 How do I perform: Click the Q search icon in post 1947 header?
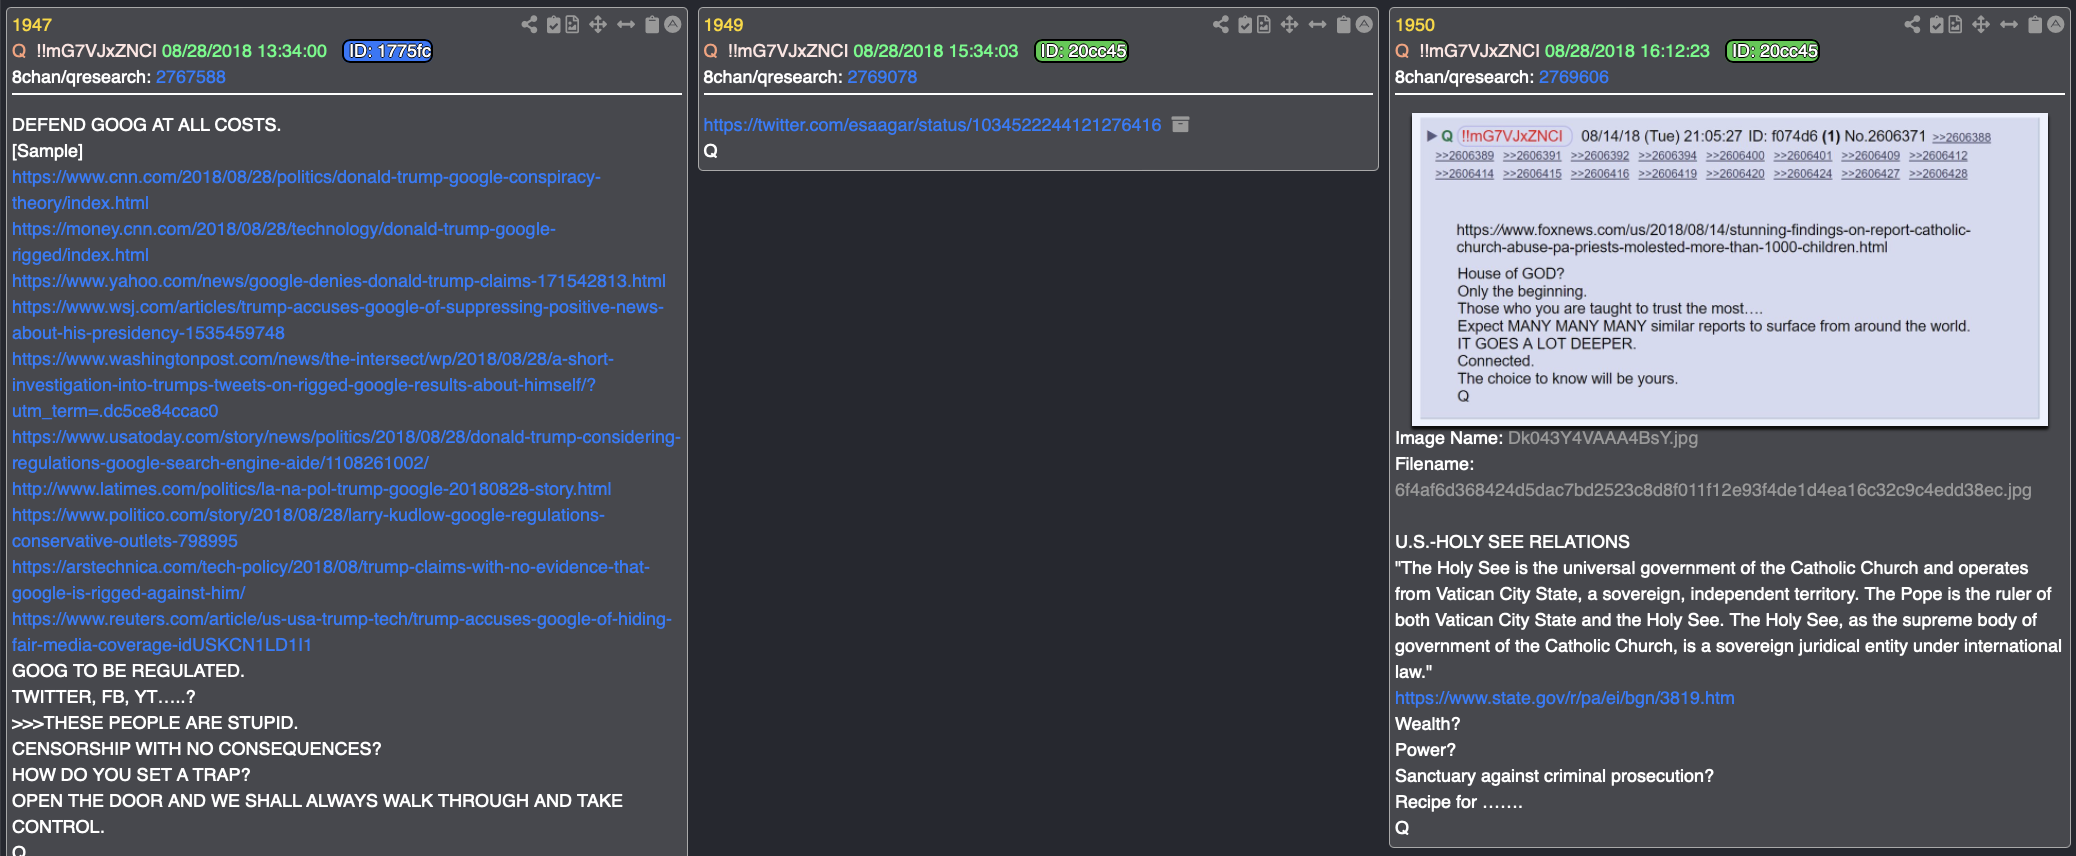19,51
